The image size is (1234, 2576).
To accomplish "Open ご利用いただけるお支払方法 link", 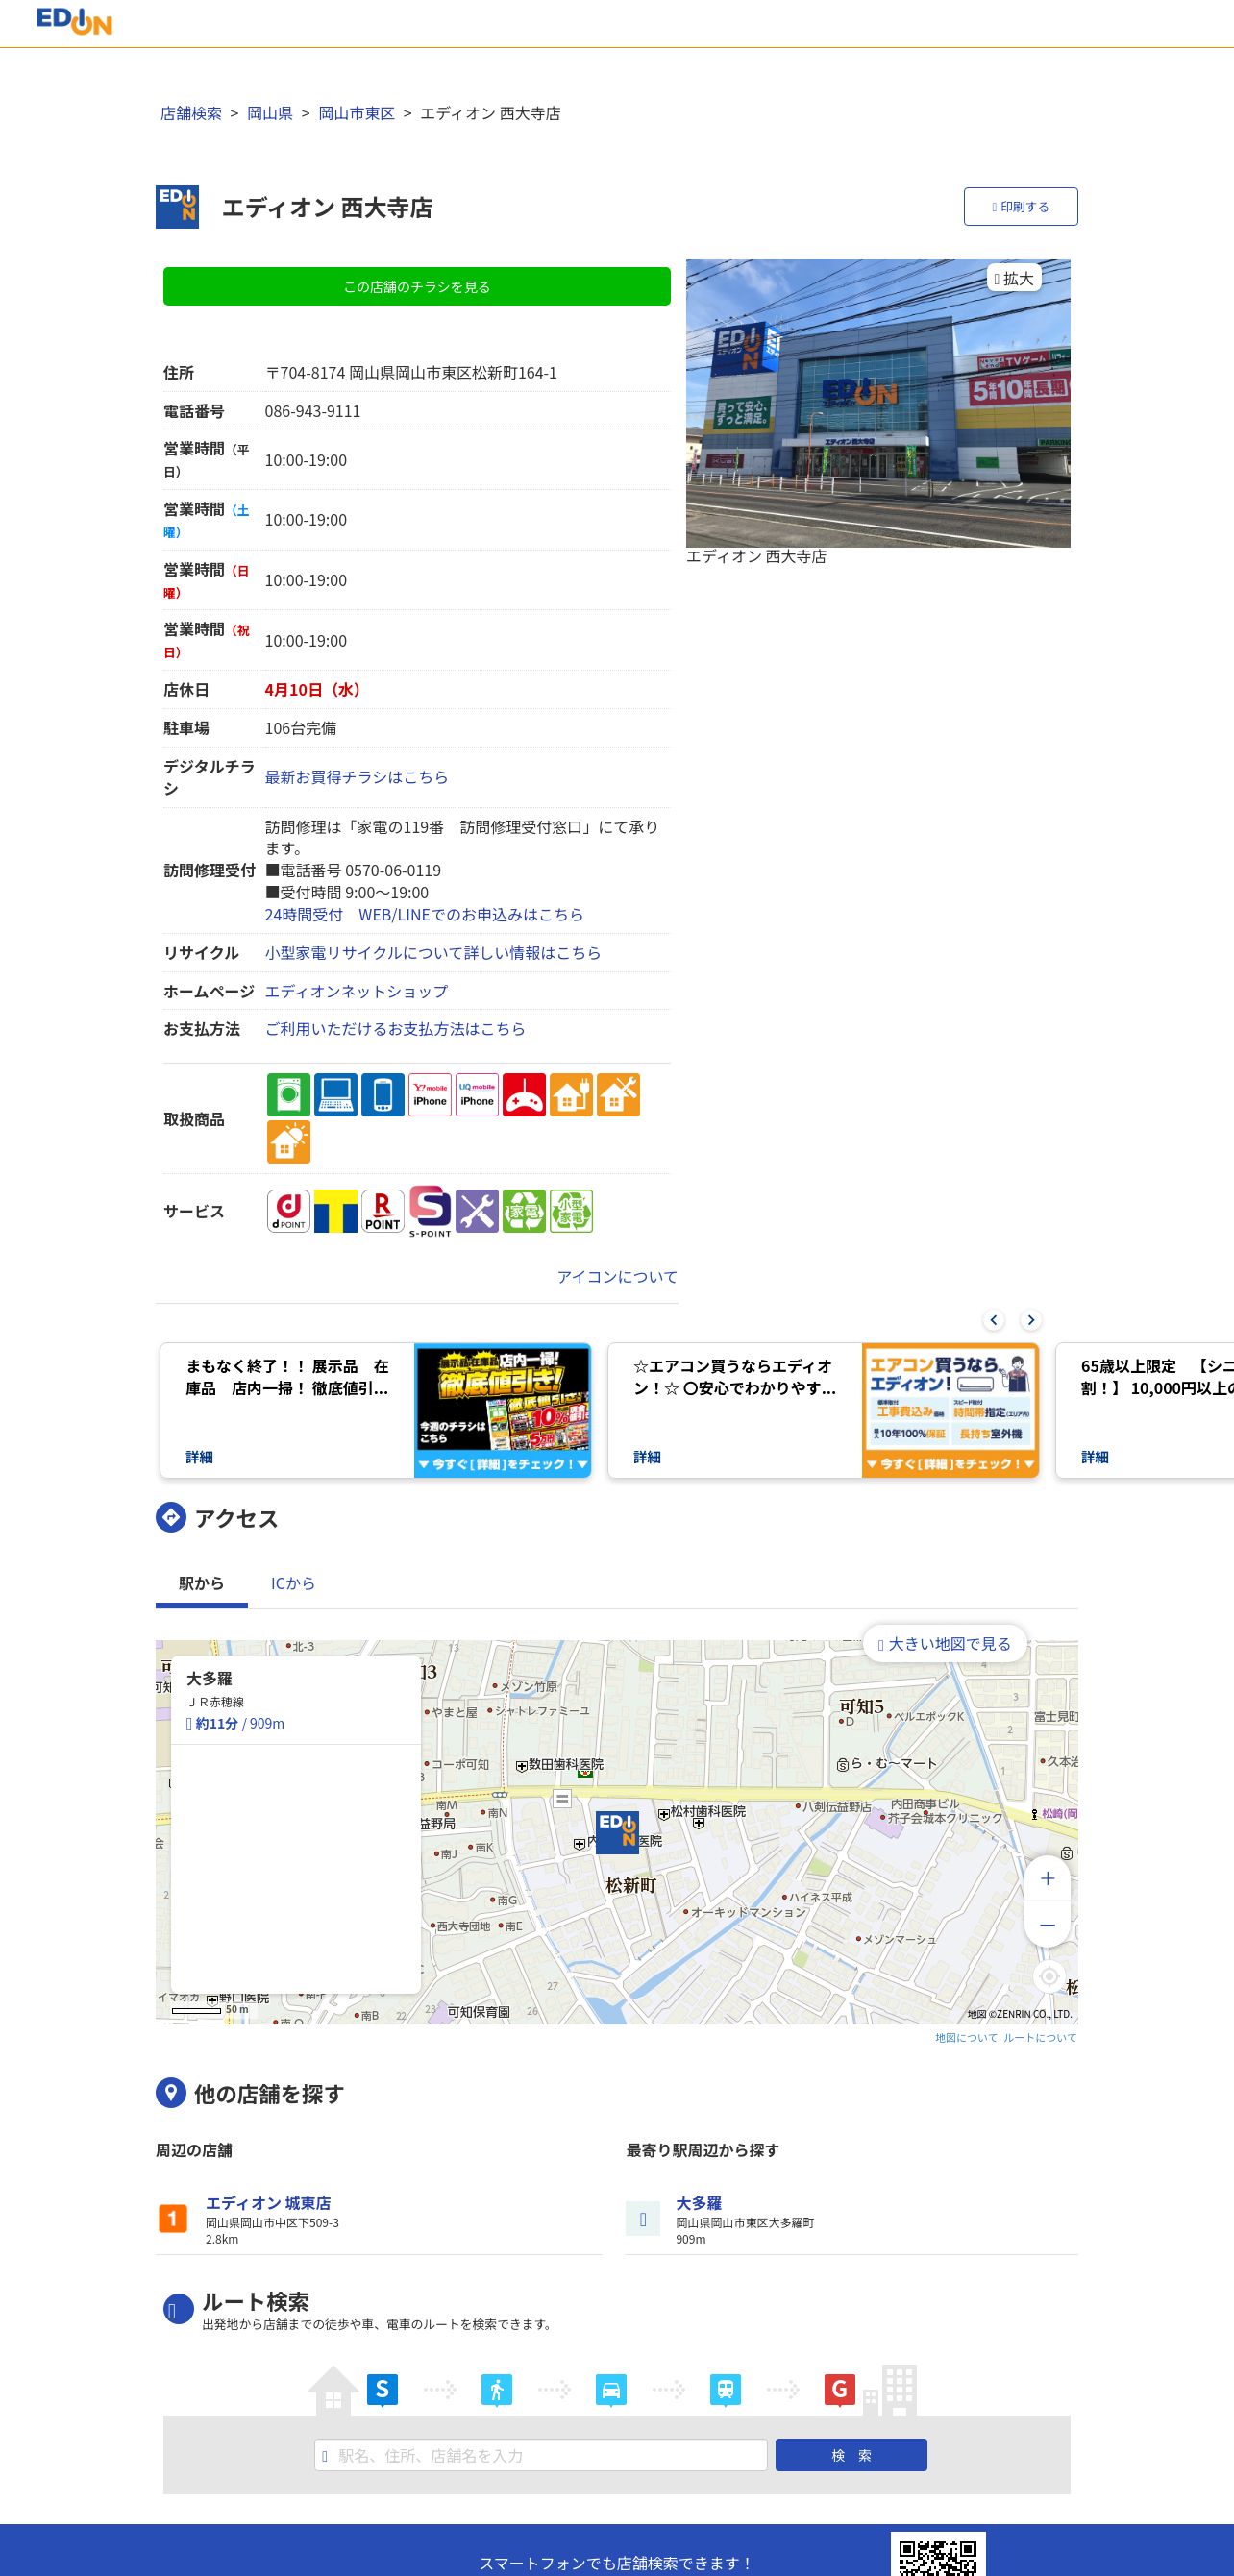I will (395, 1029).
